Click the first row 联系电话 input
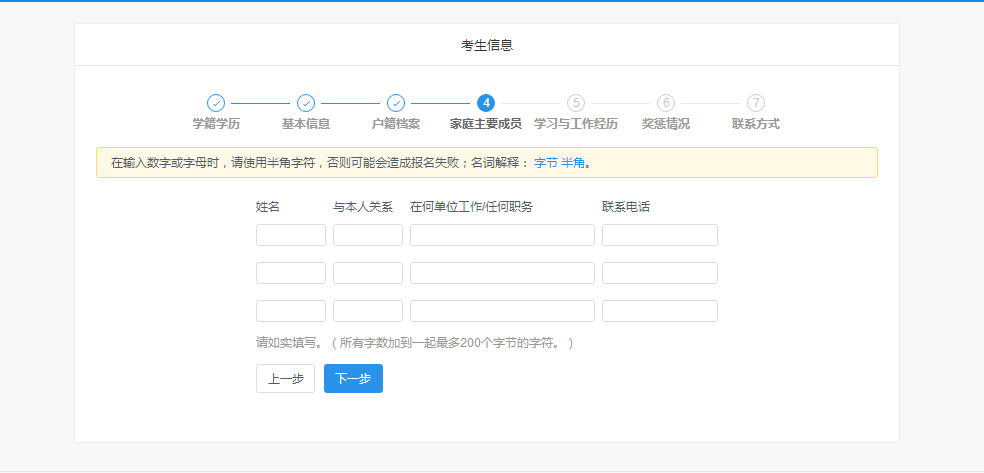This screenshot has width=984, height=473. [660, 235]
